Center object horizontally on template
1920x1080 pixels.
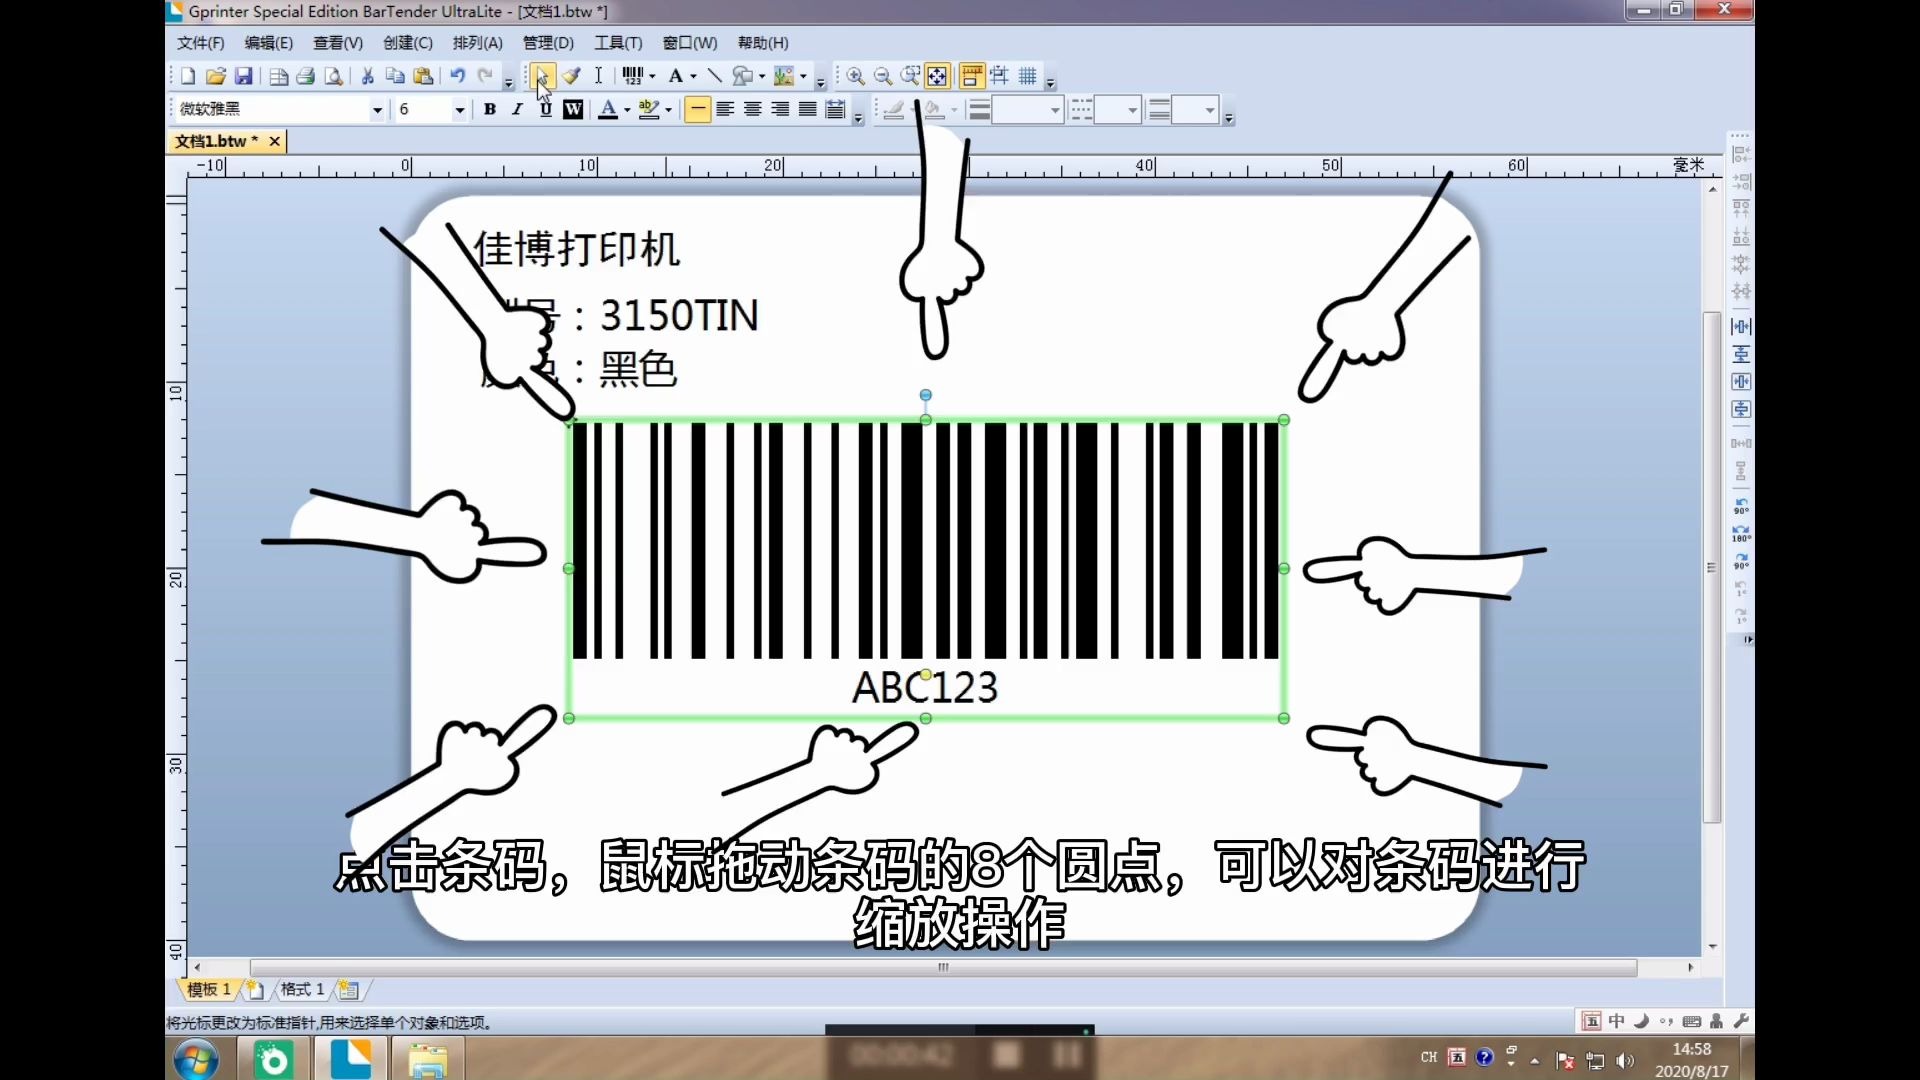coord(1741,327)
